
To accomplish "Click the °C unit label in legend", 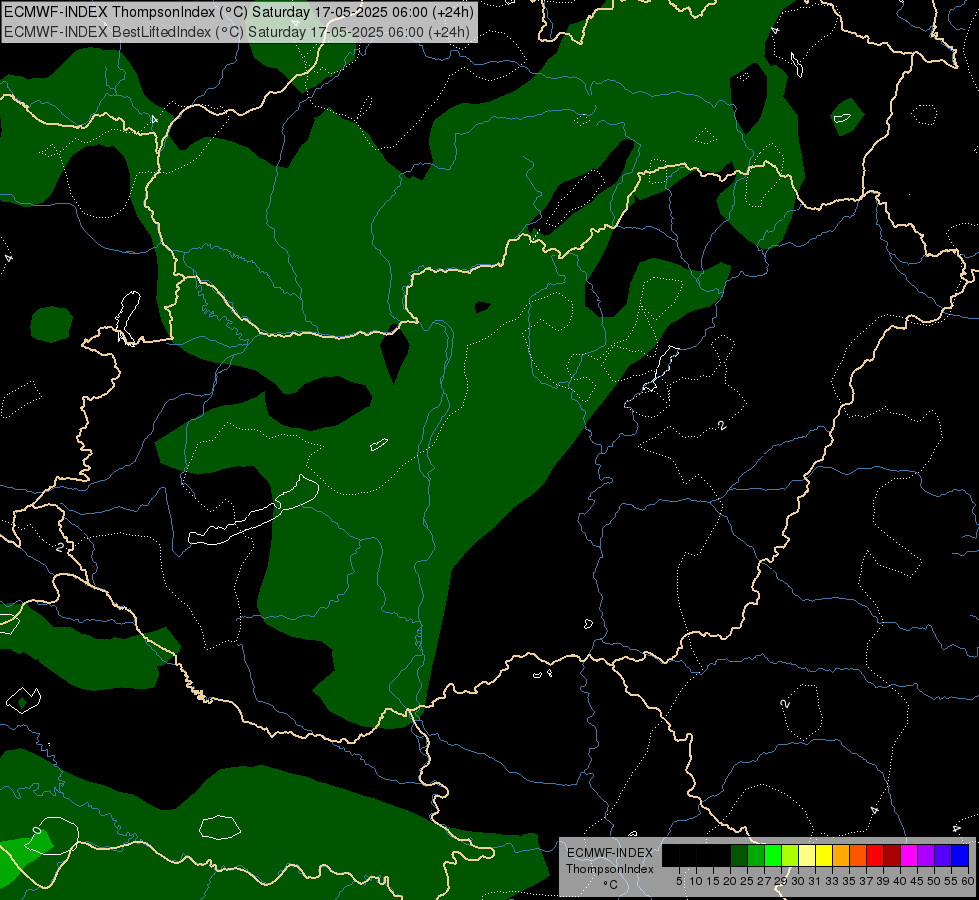I will coord(610,885).
